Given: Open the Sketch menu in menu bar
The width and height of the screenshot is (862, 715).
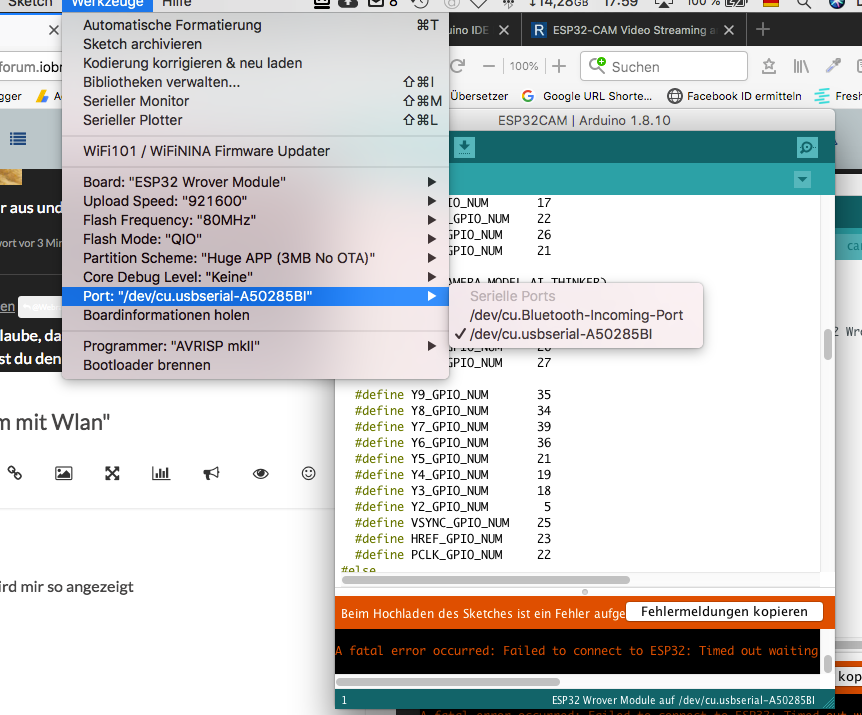Looking at the screenshot, I should (x=30, y=3).
